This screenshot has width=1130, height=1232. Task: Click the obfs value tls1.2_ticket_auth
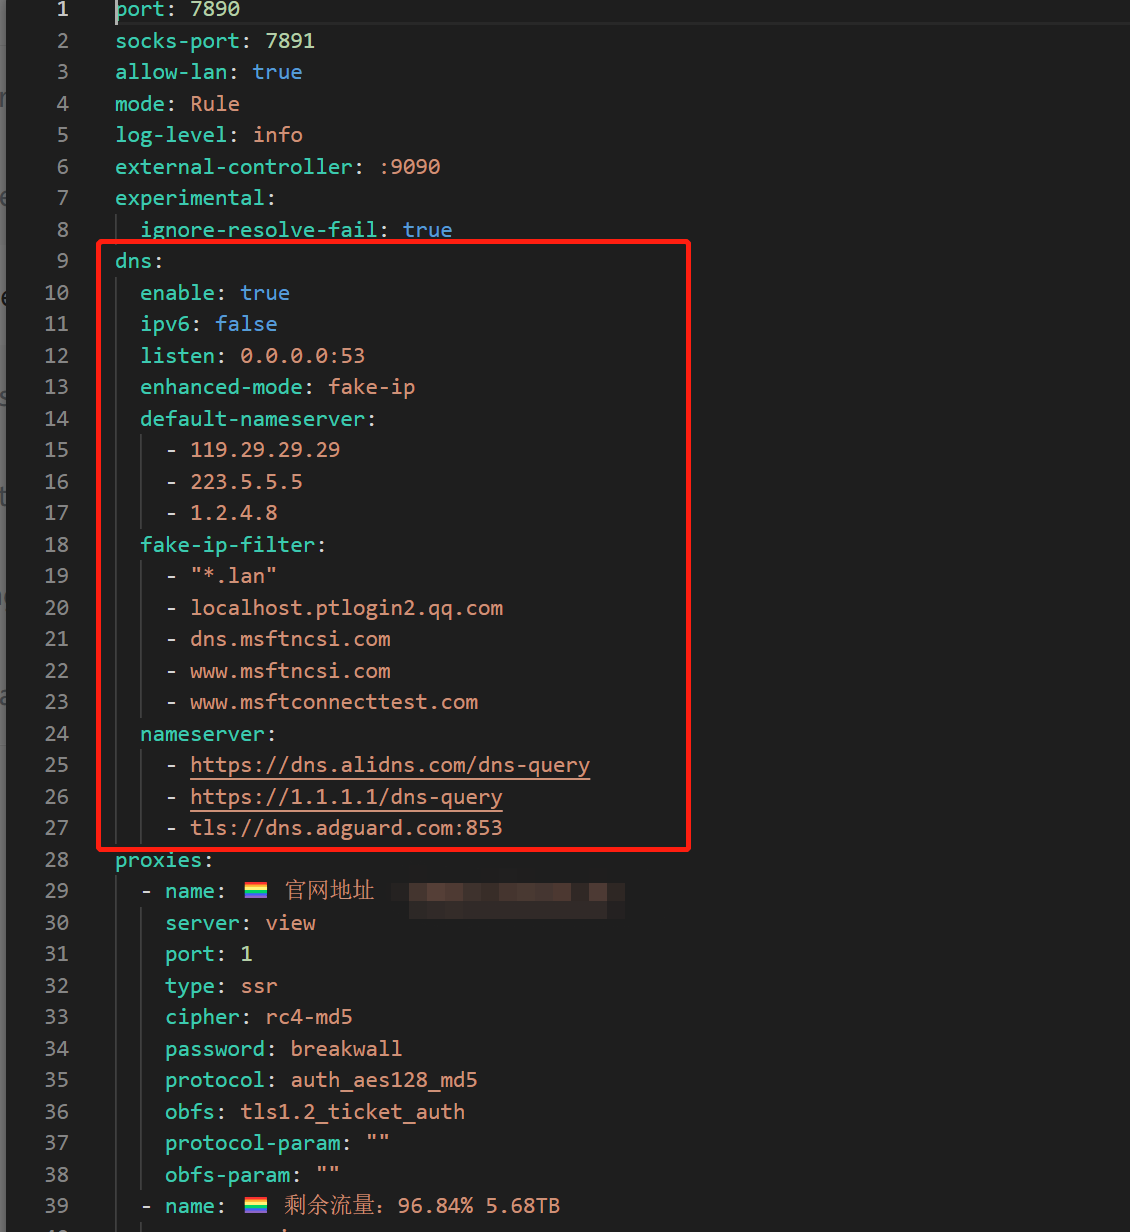pos(352,1112)
